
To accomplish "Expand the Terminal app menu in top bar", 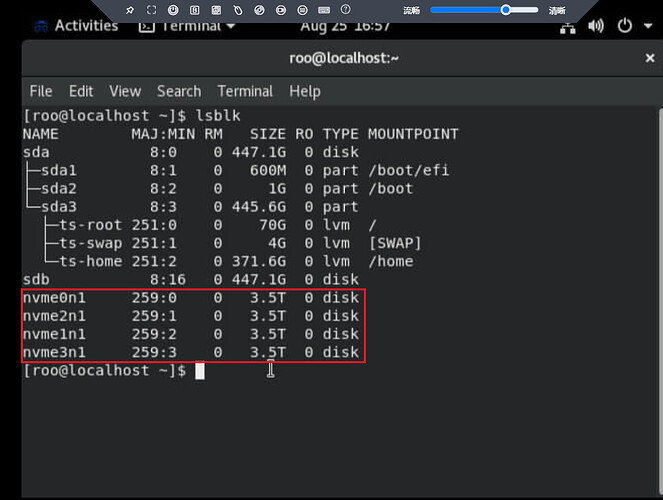I will (187, 26).
